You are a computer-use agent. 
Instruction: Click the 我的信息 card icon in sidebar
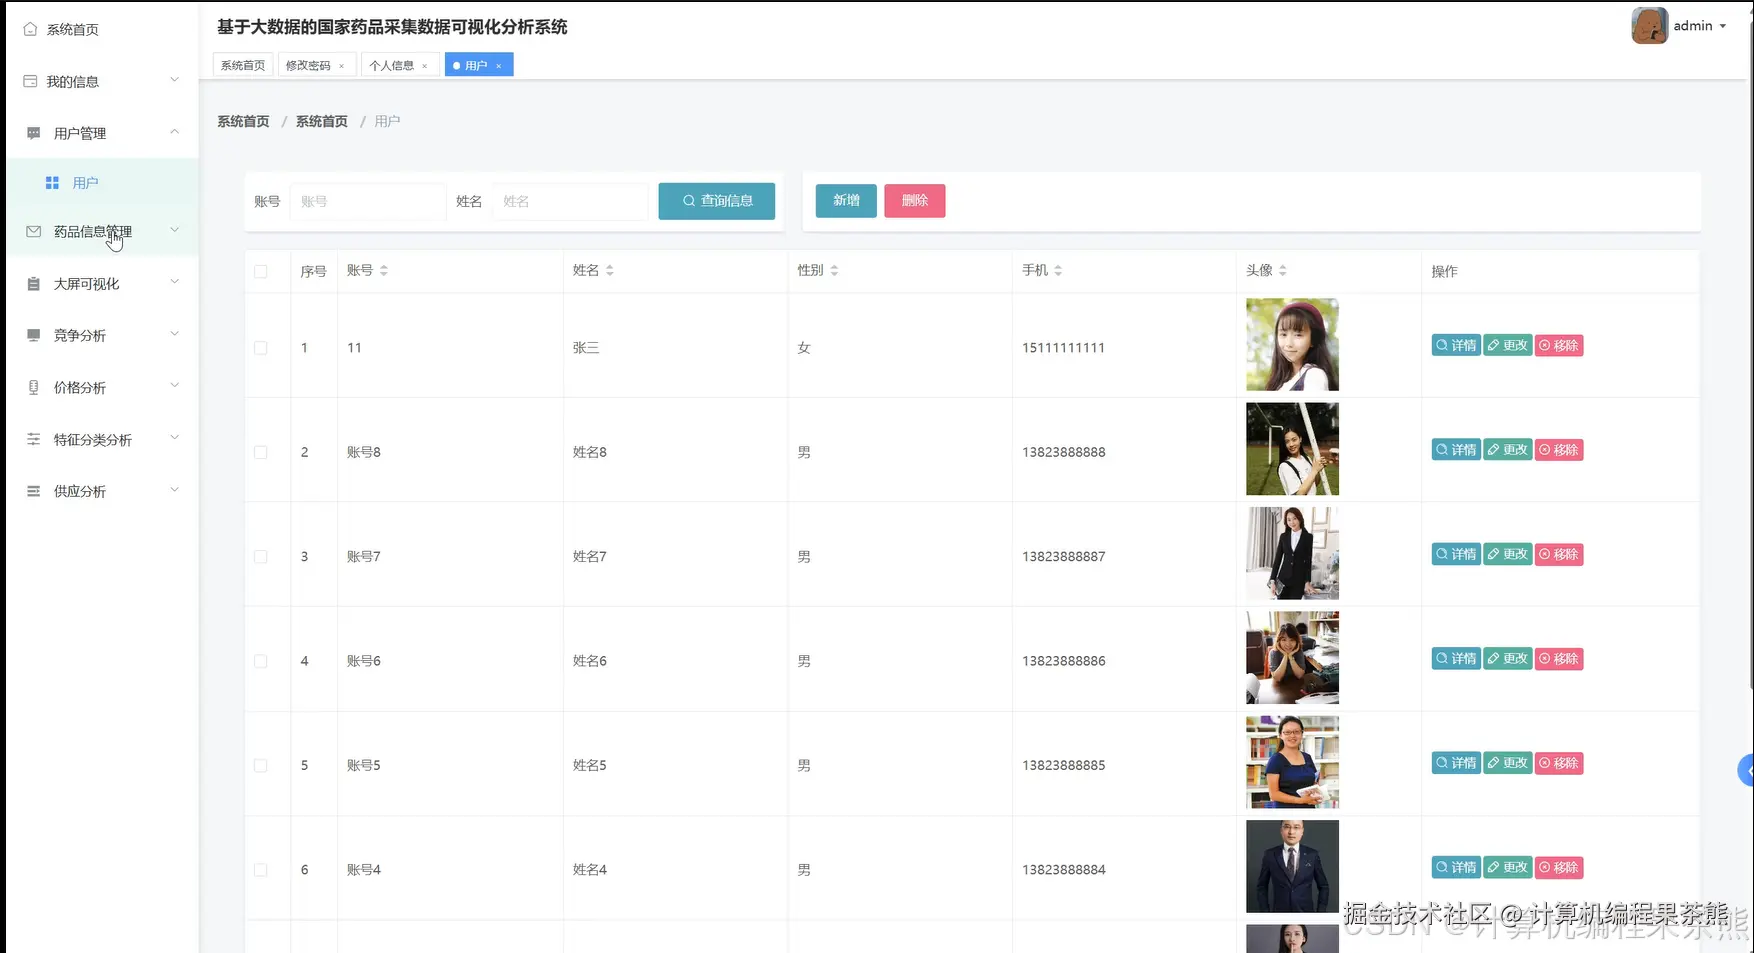tap(31, 81)
